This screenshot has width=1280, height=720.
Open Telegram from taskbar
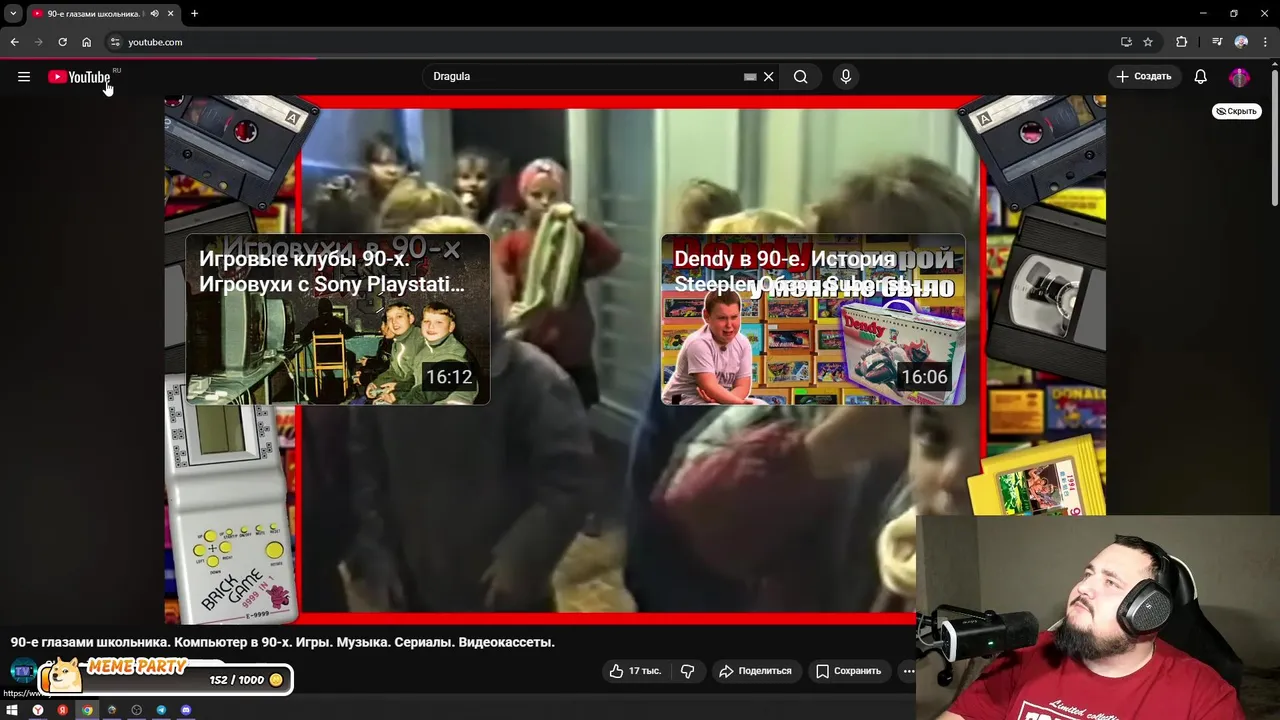[161, 710]
